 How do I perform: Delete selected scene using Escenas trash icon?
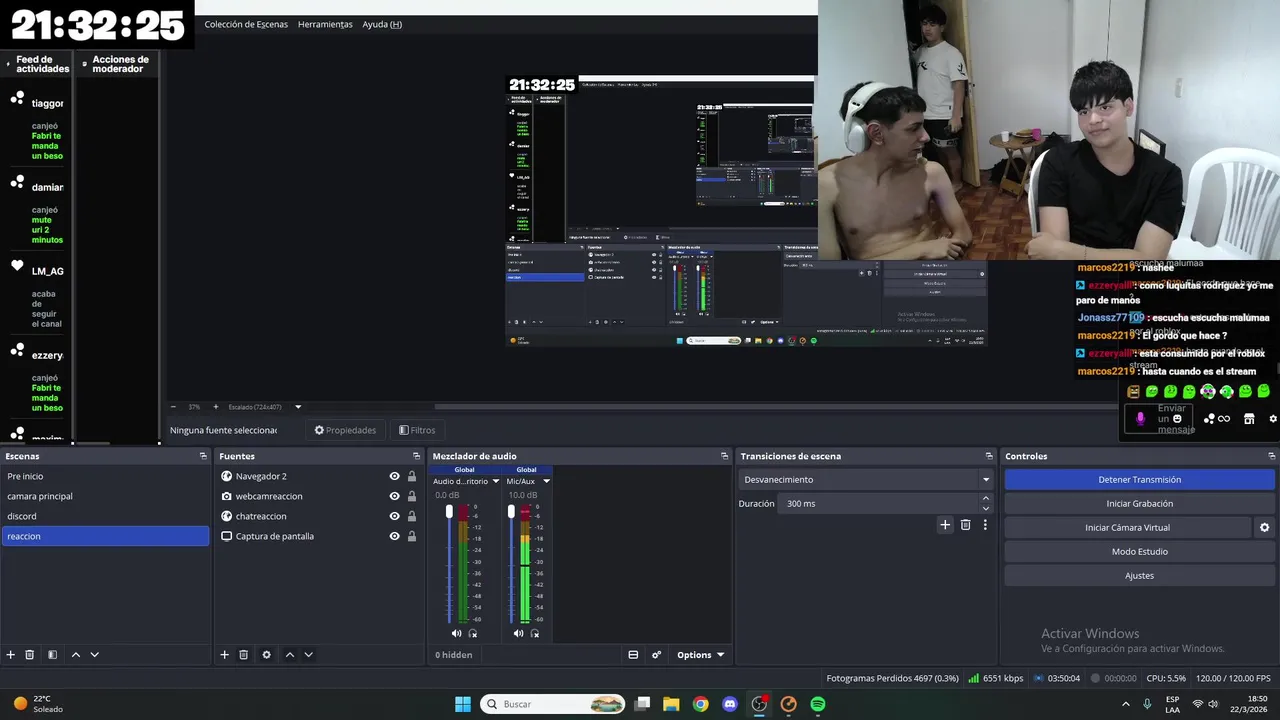30,655
